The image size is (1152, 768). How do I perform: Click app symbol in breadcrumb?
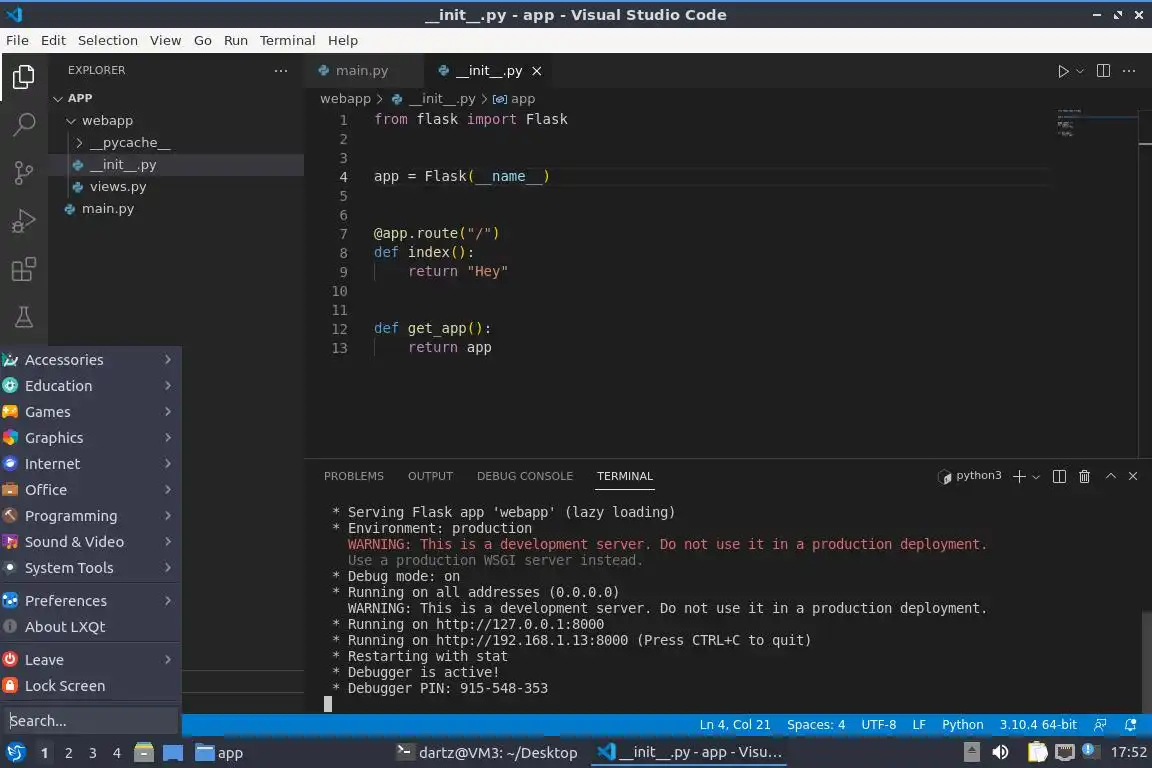coord(514,98)
